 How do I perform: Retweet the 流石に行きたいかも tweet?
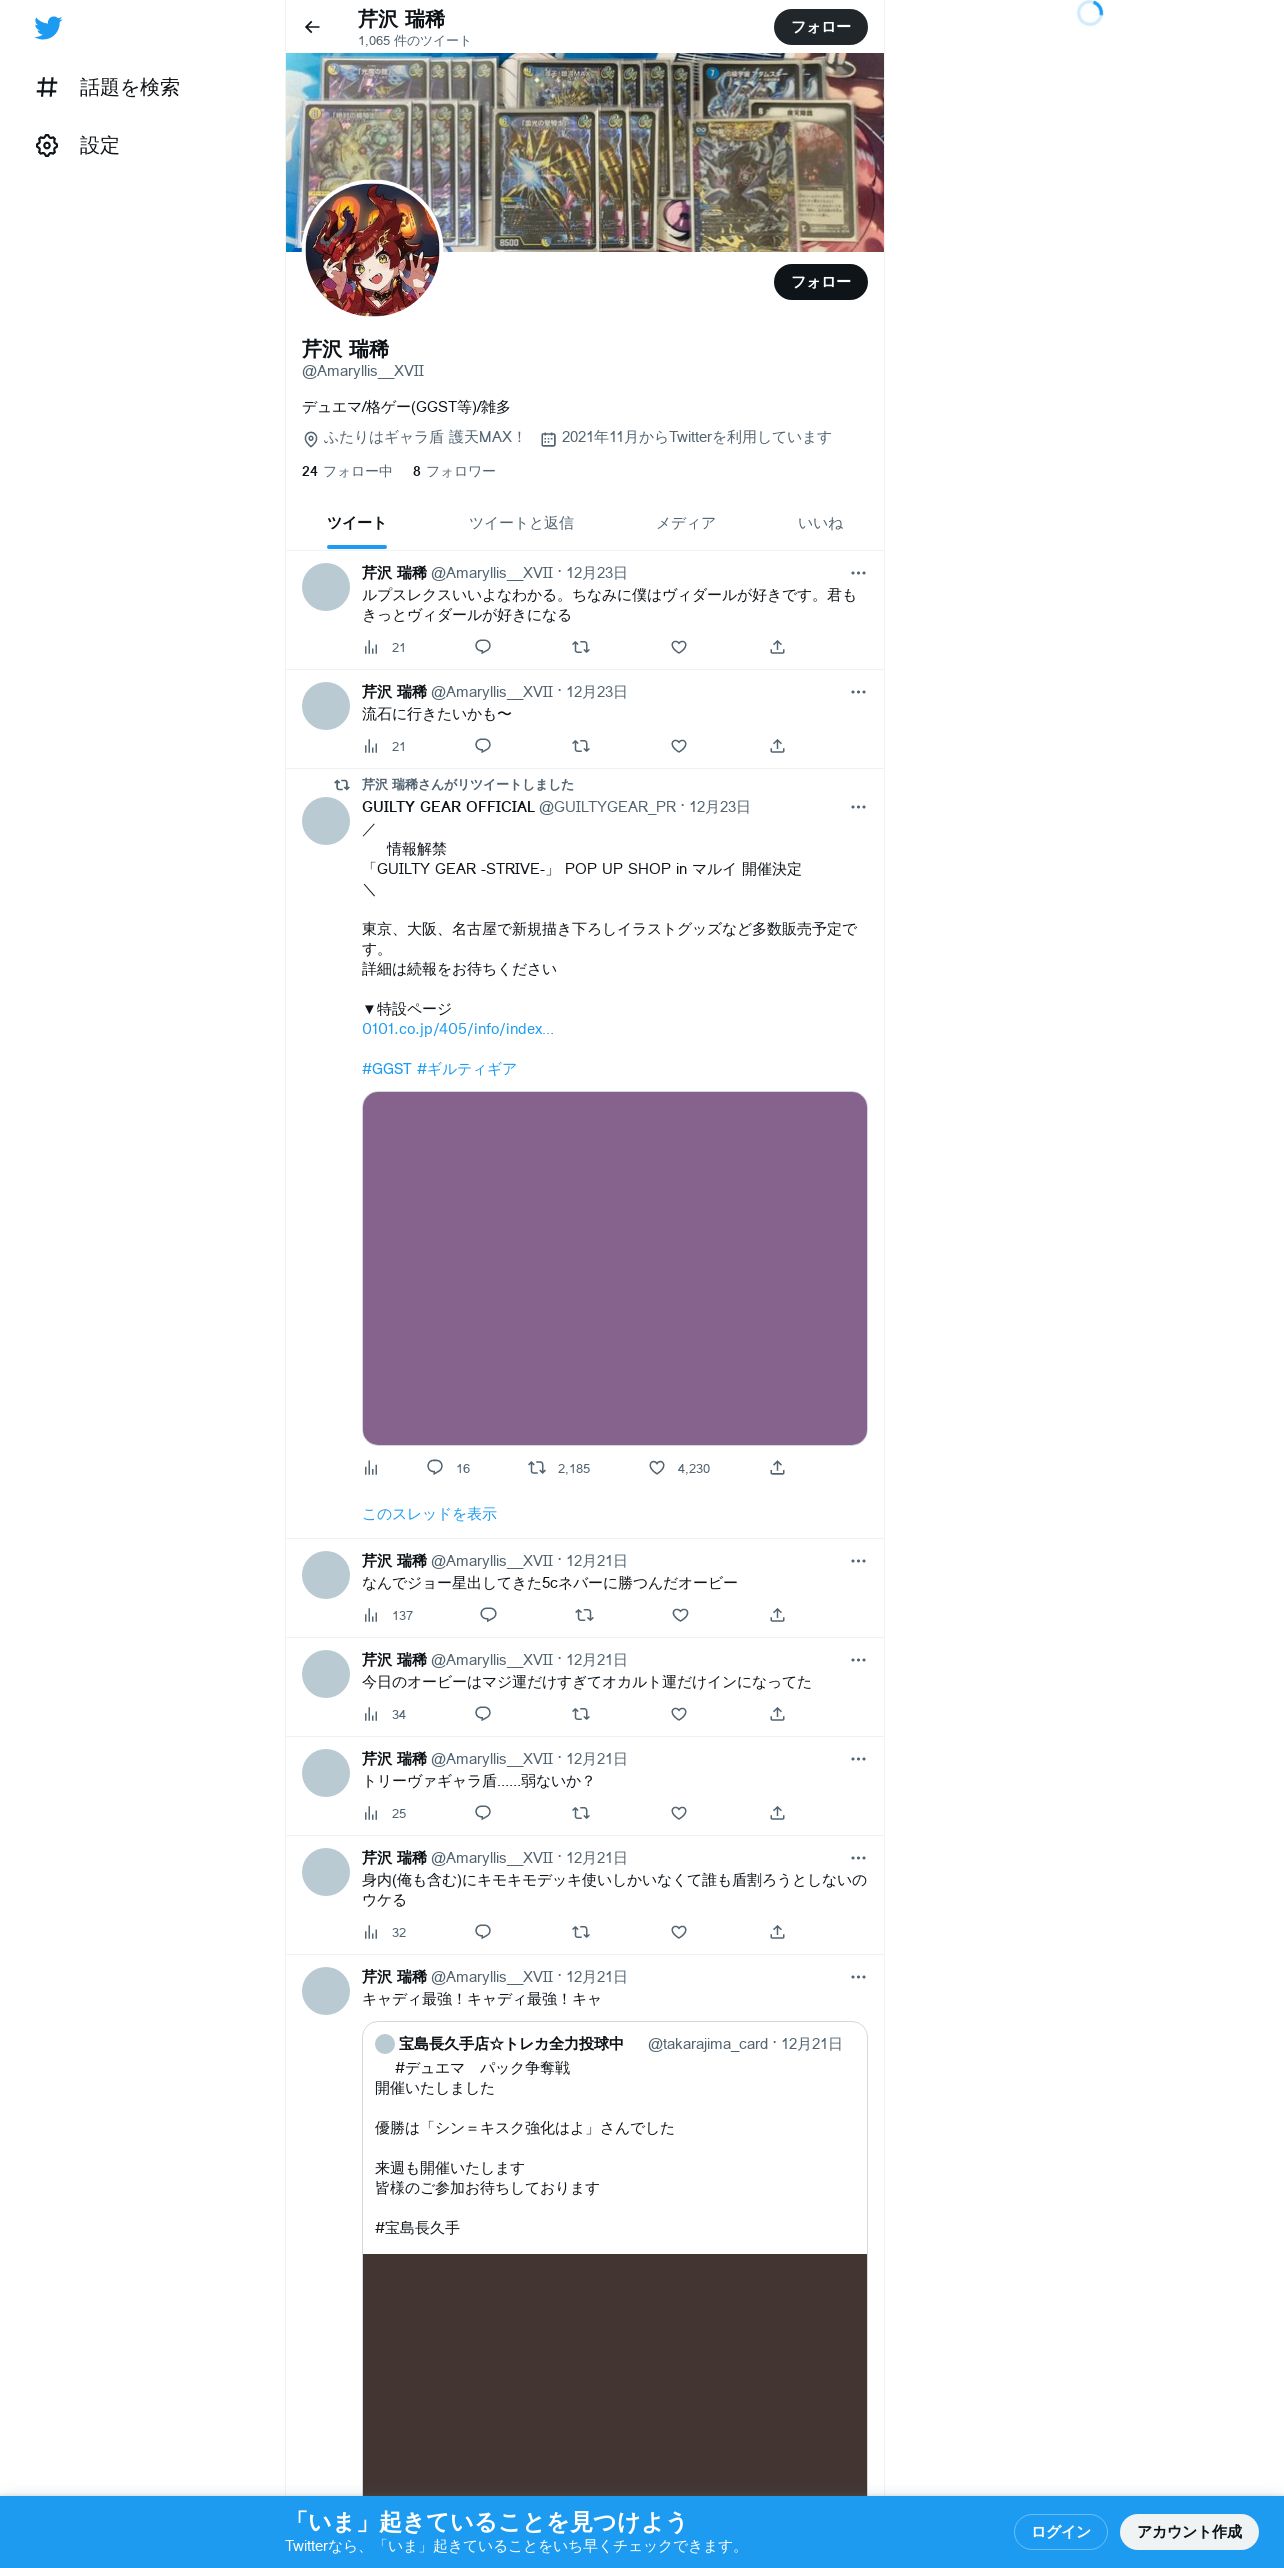point(581,746)
